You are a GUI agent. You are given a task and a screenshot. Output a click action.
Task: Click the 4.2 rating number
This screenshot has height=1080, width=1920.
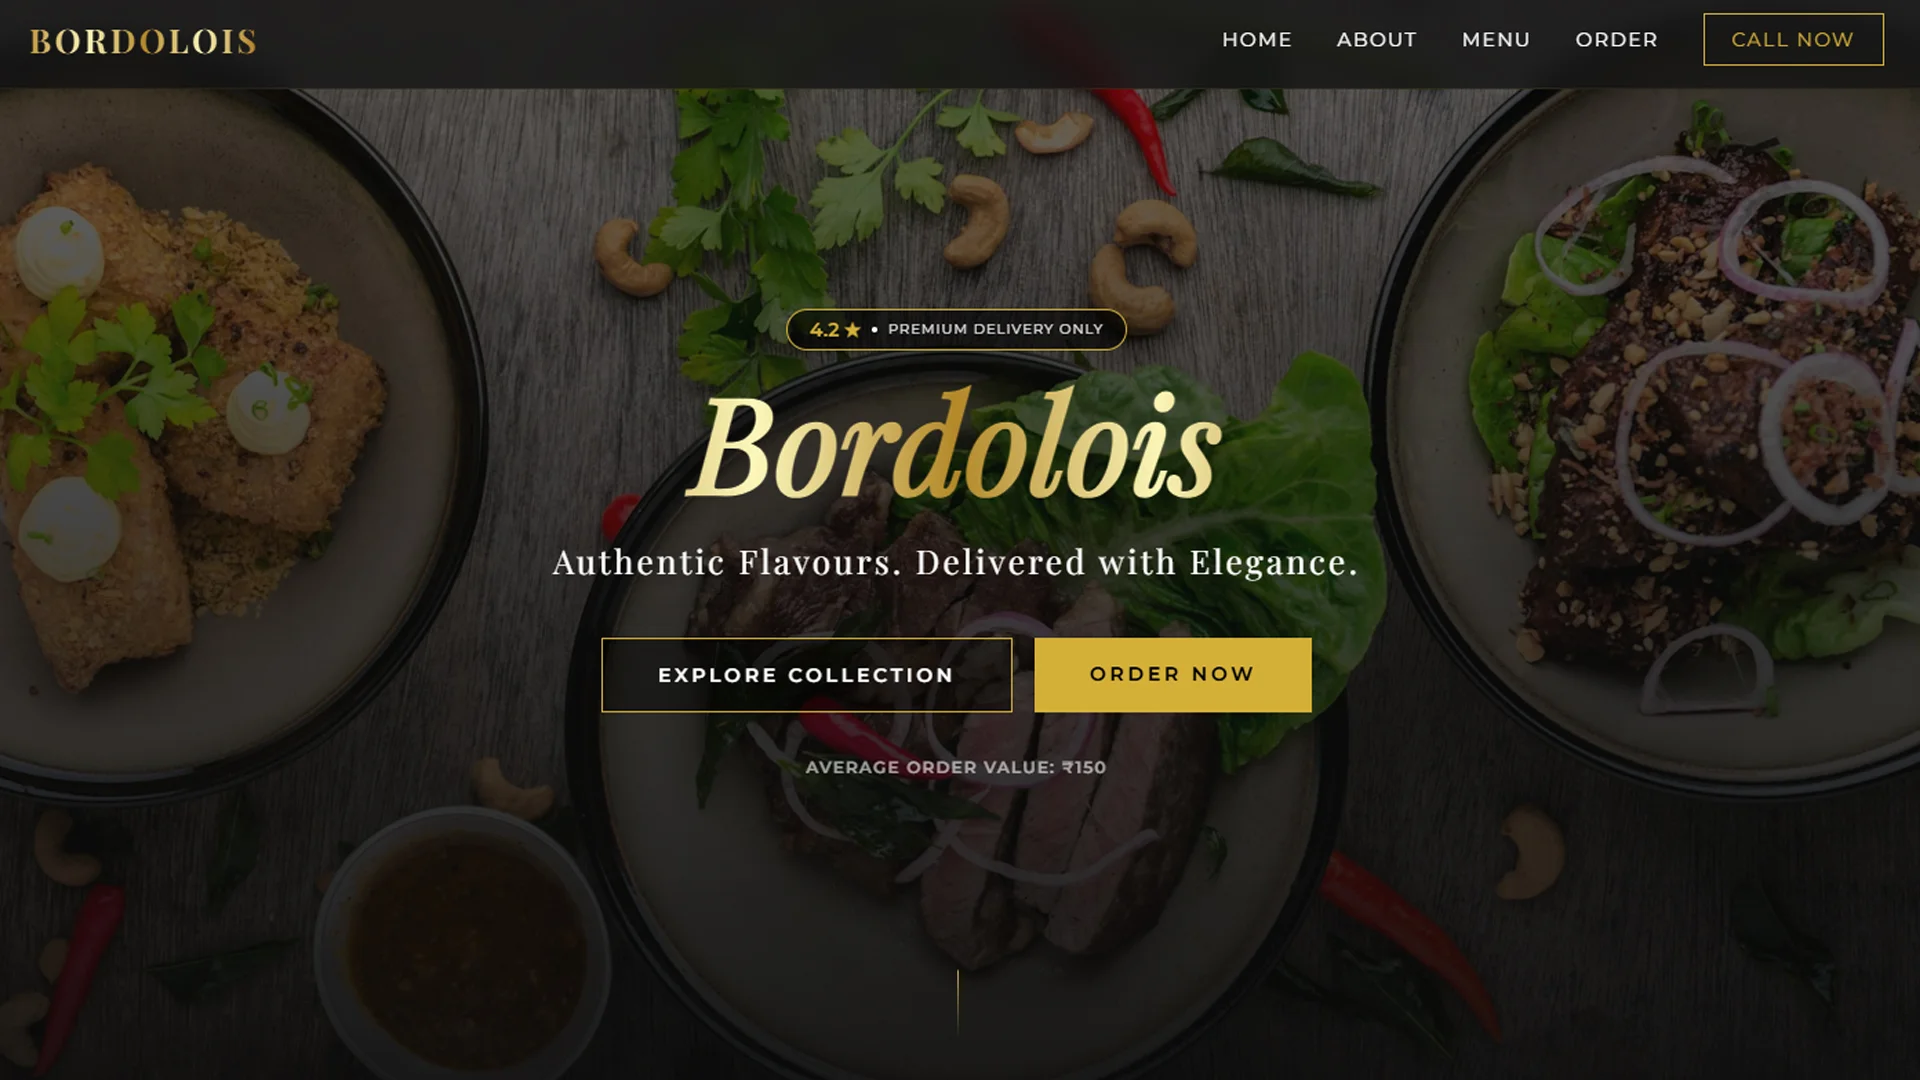(x=825, y=329)
